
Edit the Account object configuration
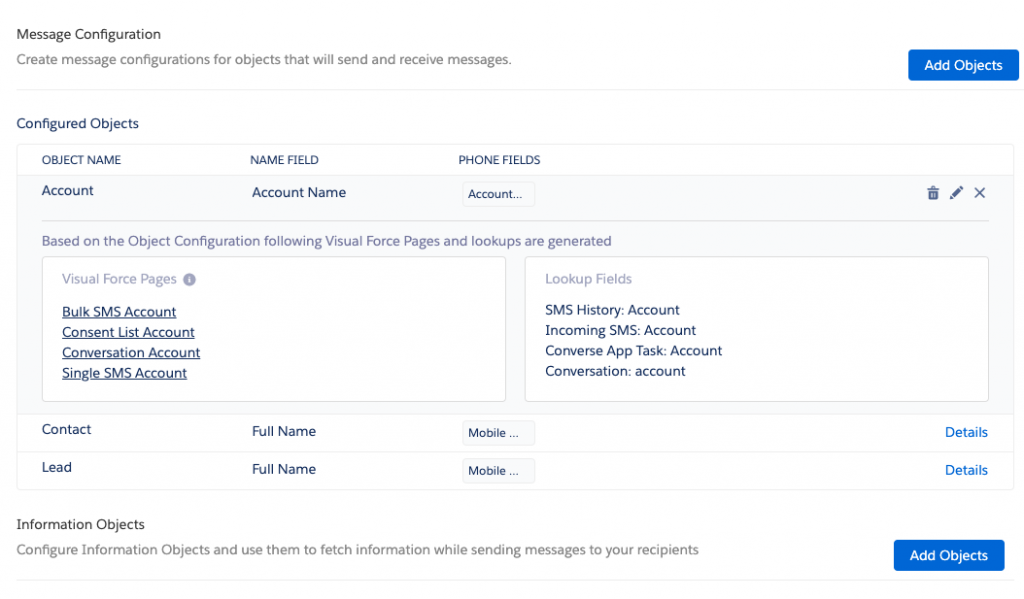point(956,192)
